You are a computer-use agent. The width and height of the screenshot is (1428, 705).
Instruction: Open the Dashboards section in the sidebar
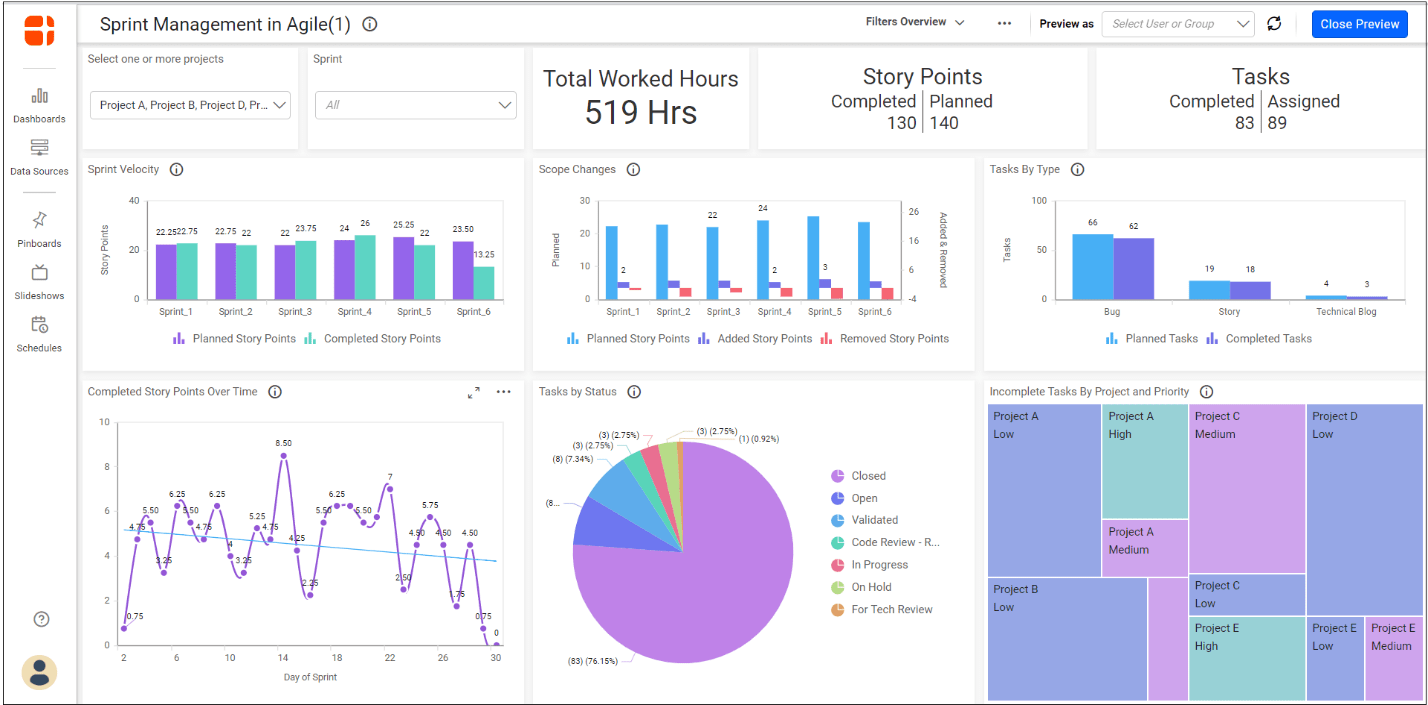pos(39,104)
